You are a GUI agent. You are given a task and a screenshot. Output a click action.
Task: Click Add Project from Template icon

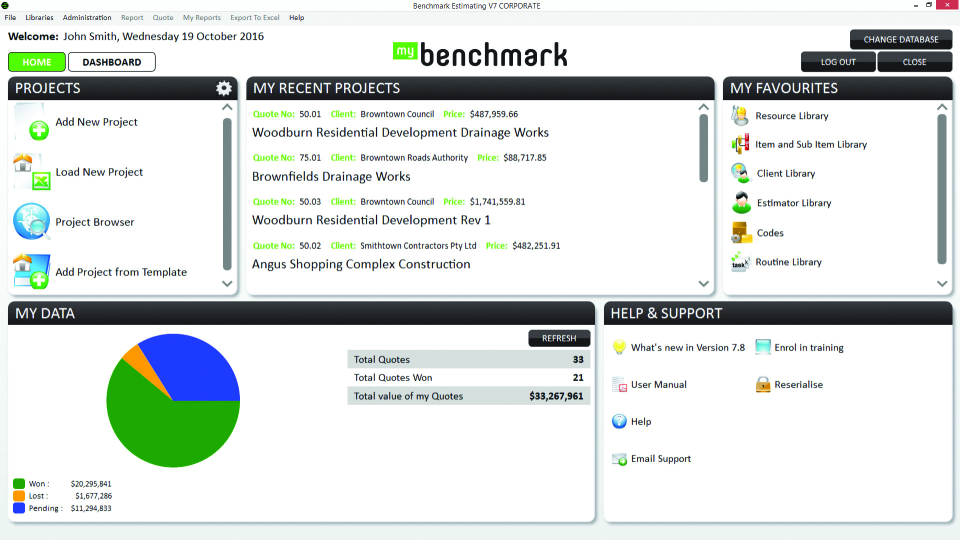[x=32, y=271]
